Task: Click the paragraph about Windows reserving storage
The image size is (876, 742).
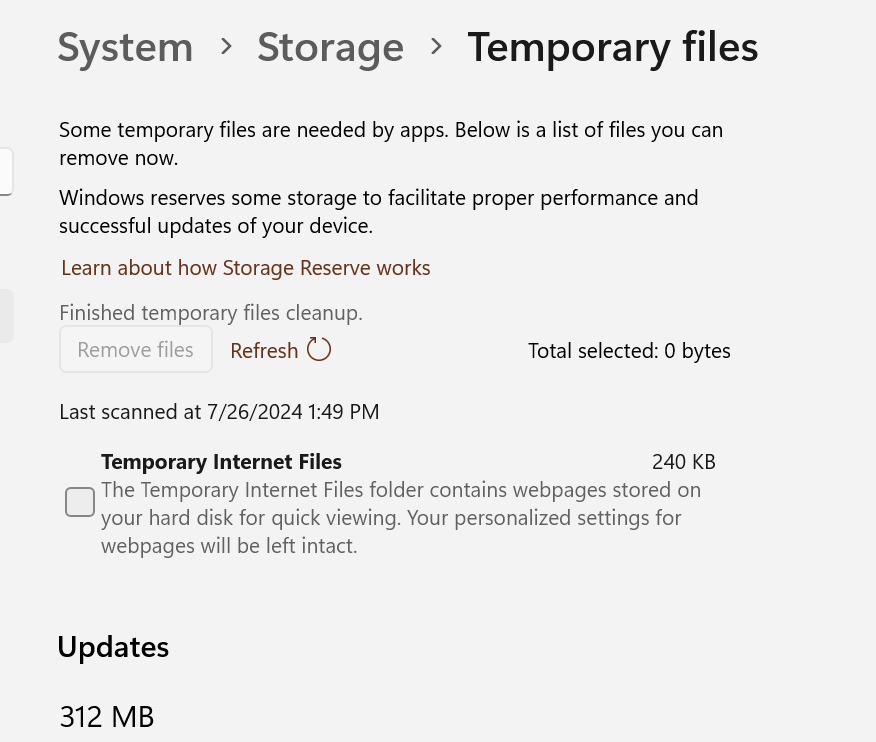Action: coord(378,212)
